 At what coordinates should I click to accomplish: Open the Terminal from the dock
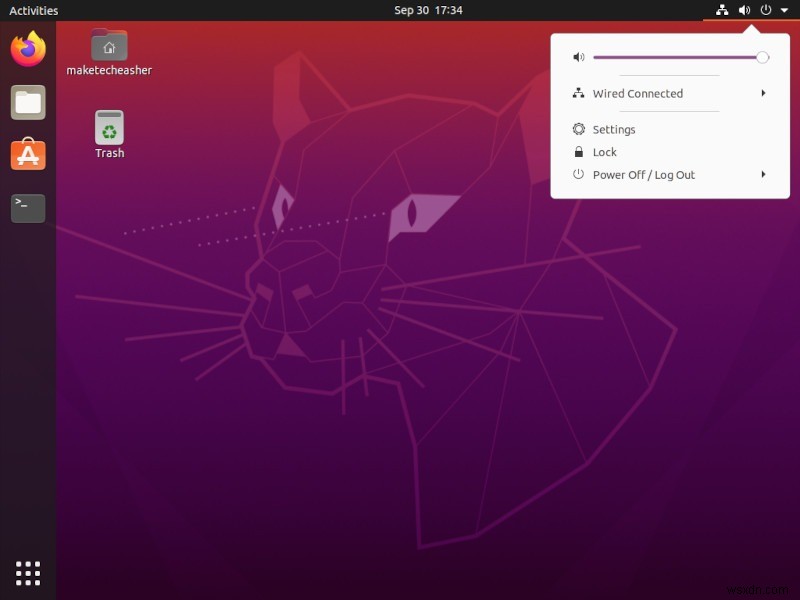click(27, 208)
